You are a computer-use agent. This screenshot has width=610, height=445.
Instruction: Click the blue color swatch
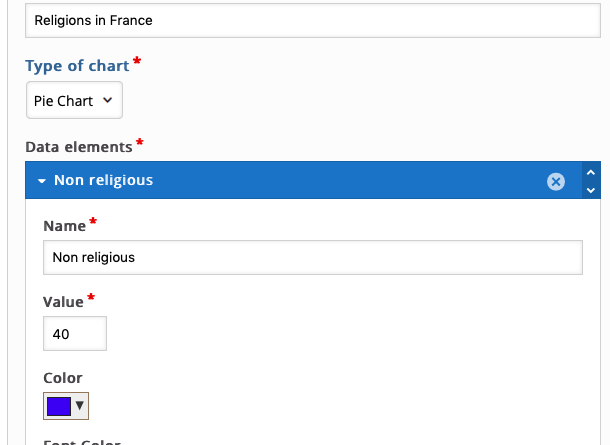(x=59, y=406)
